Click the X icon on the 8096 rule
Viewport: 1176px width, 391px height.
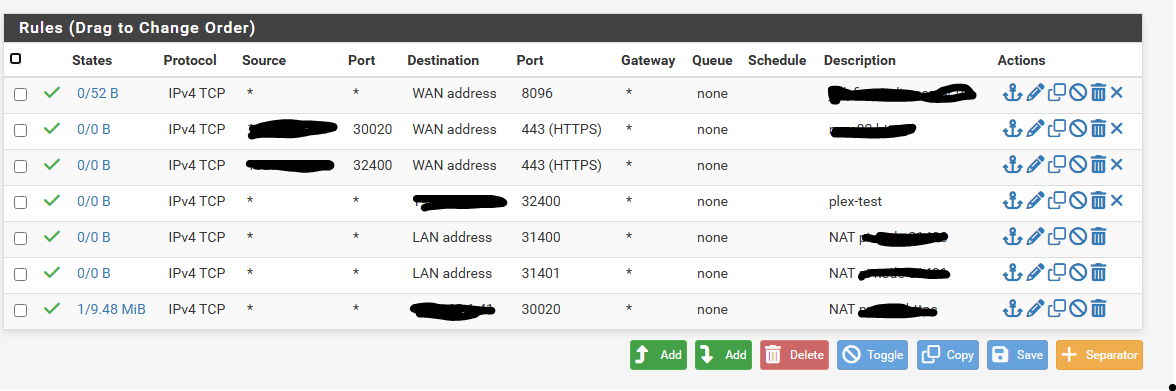1116,93
